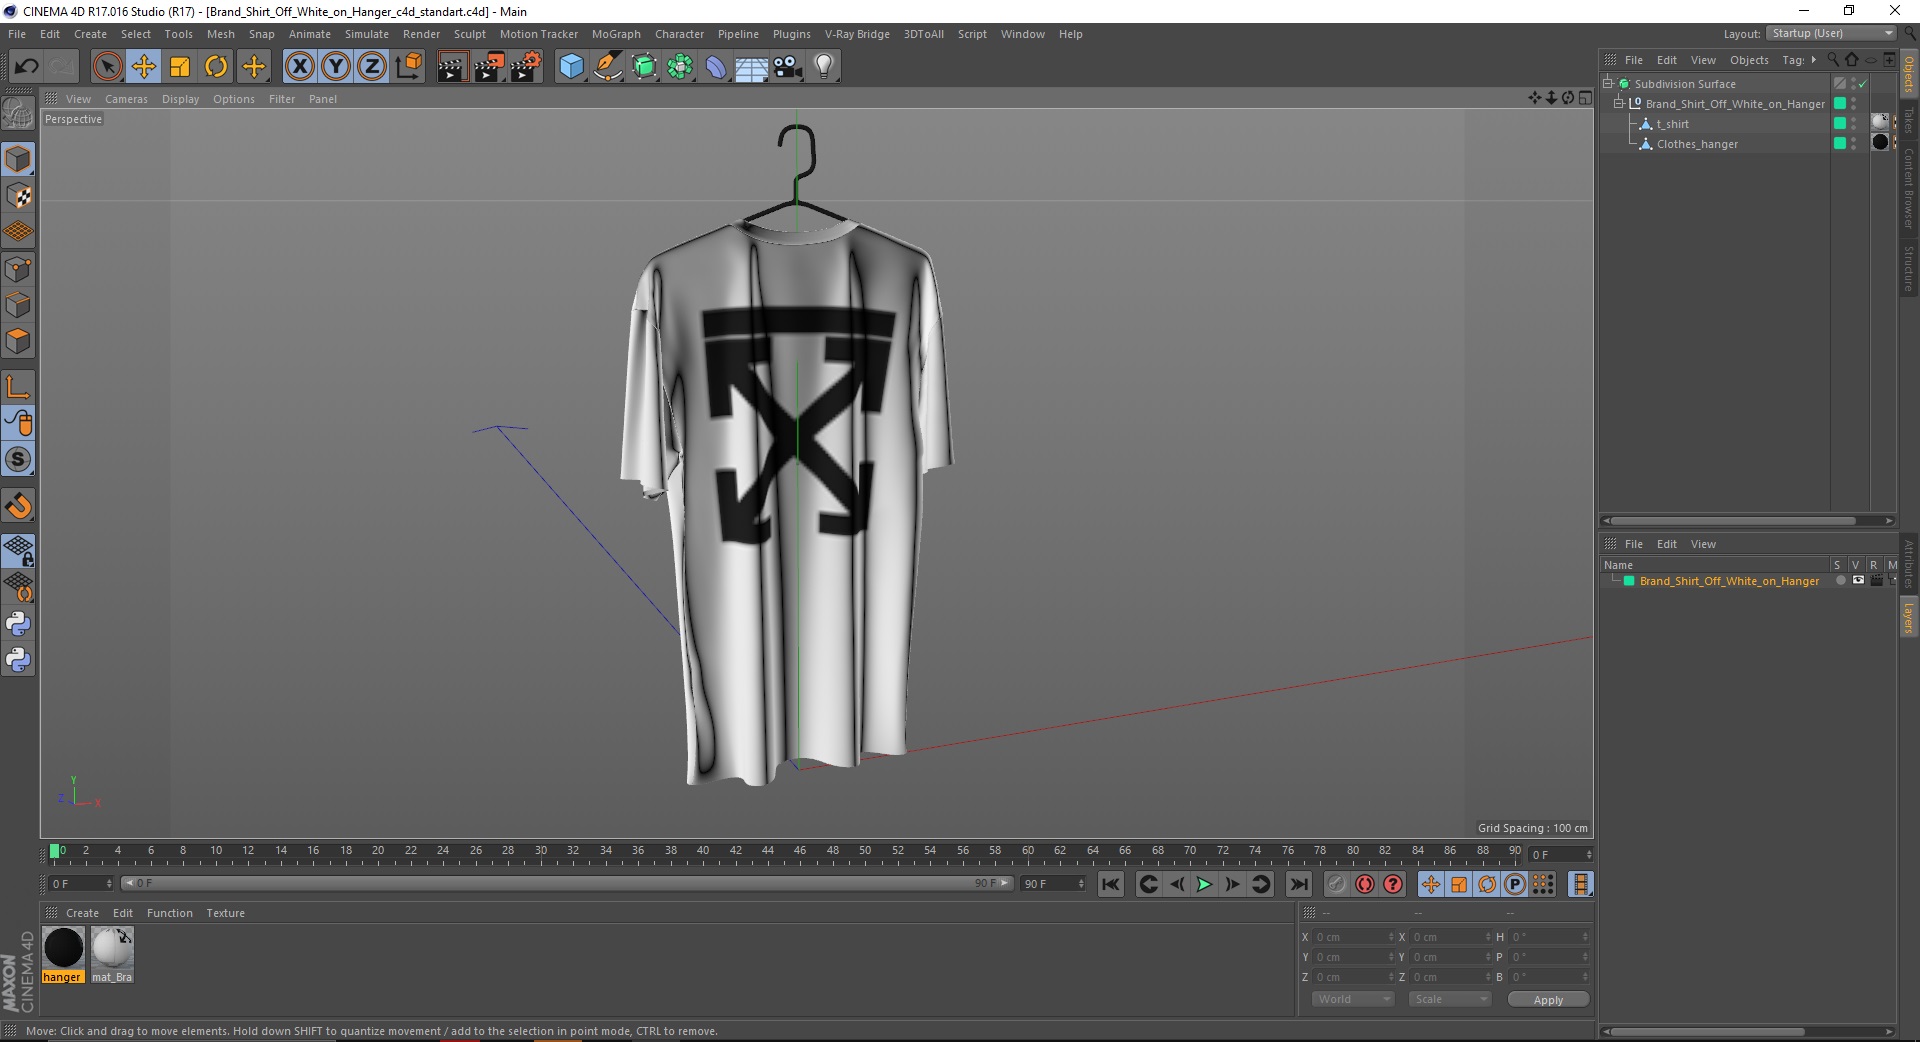Click the t_shirt material tag
Viewport: 1920px width, 1042px height.
1880,123
